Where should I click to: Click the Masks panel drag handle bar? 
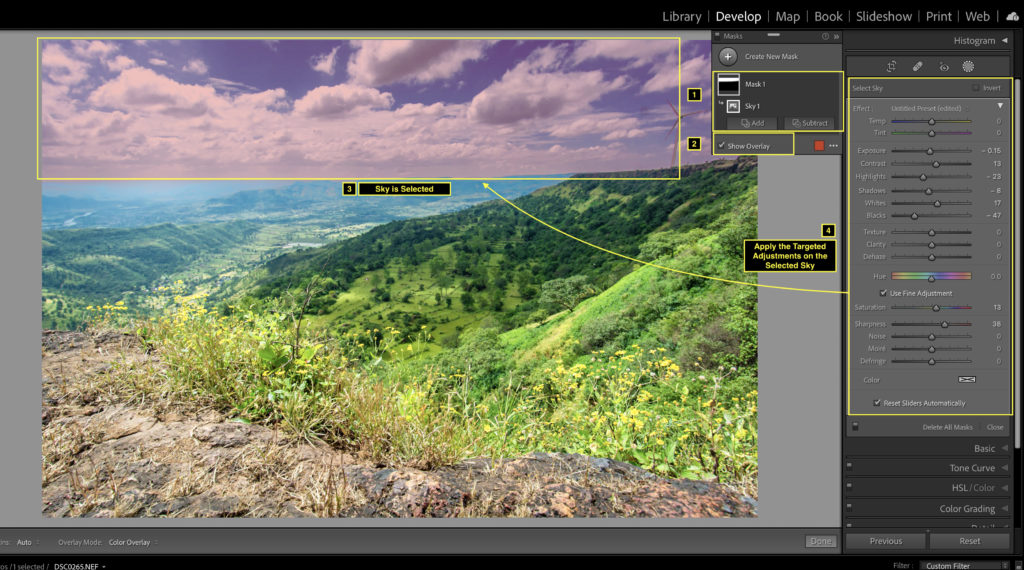point(774,35)
